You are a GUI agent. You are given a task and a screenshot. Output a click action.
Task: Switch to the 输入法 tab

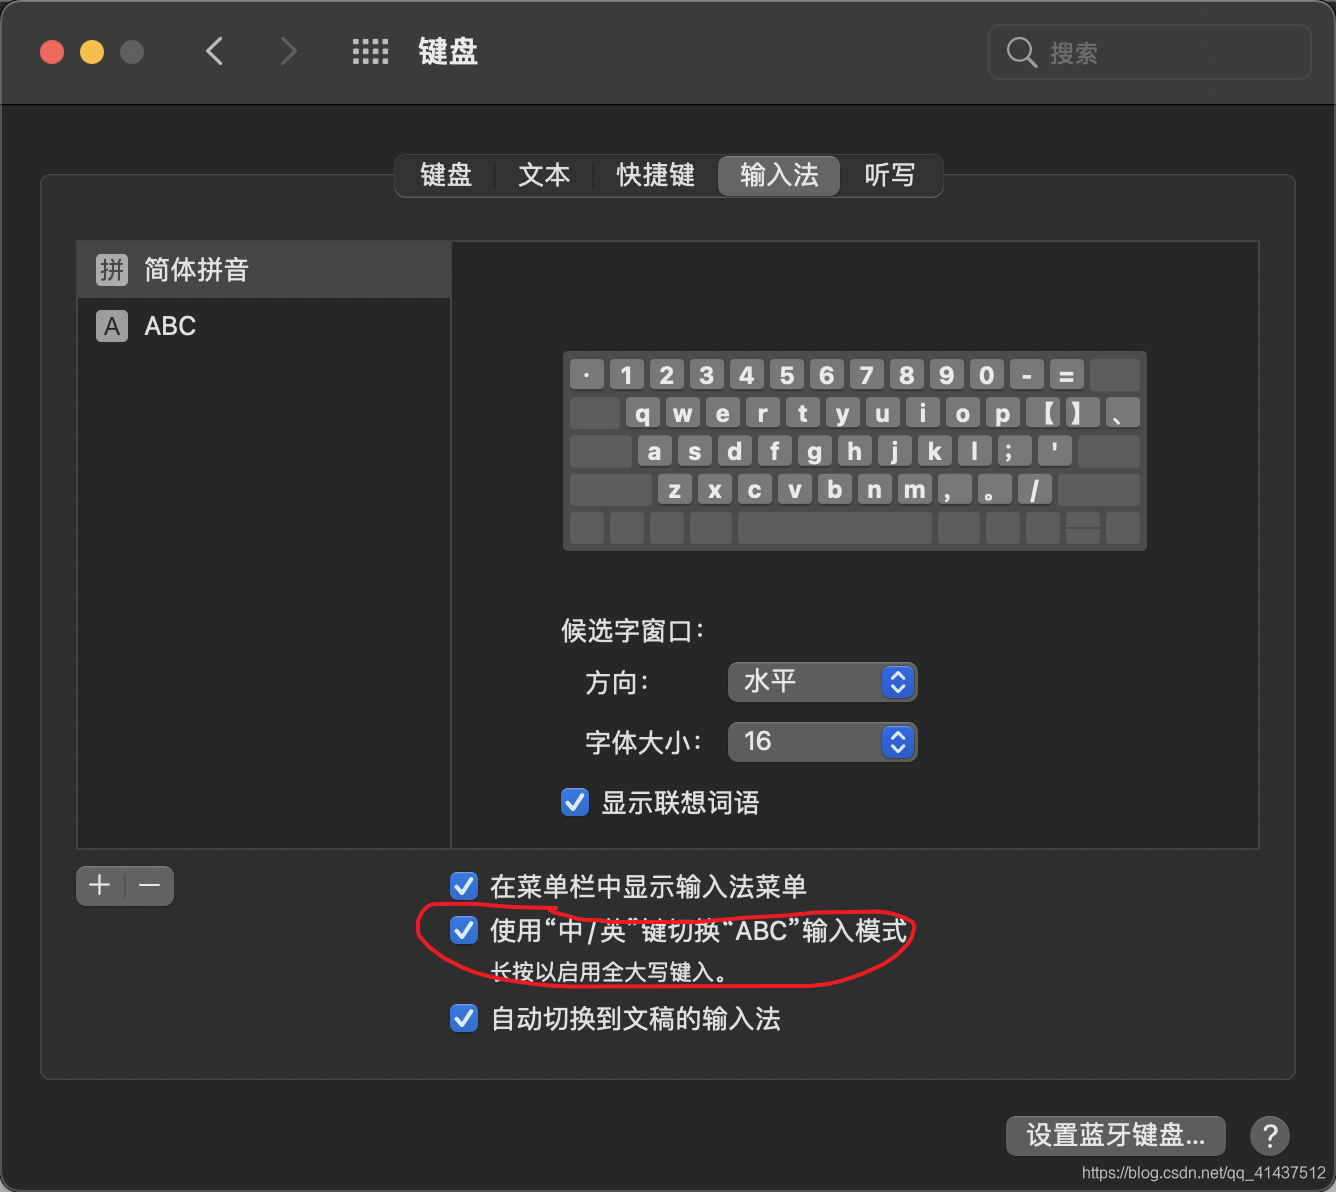pos(779,176)
